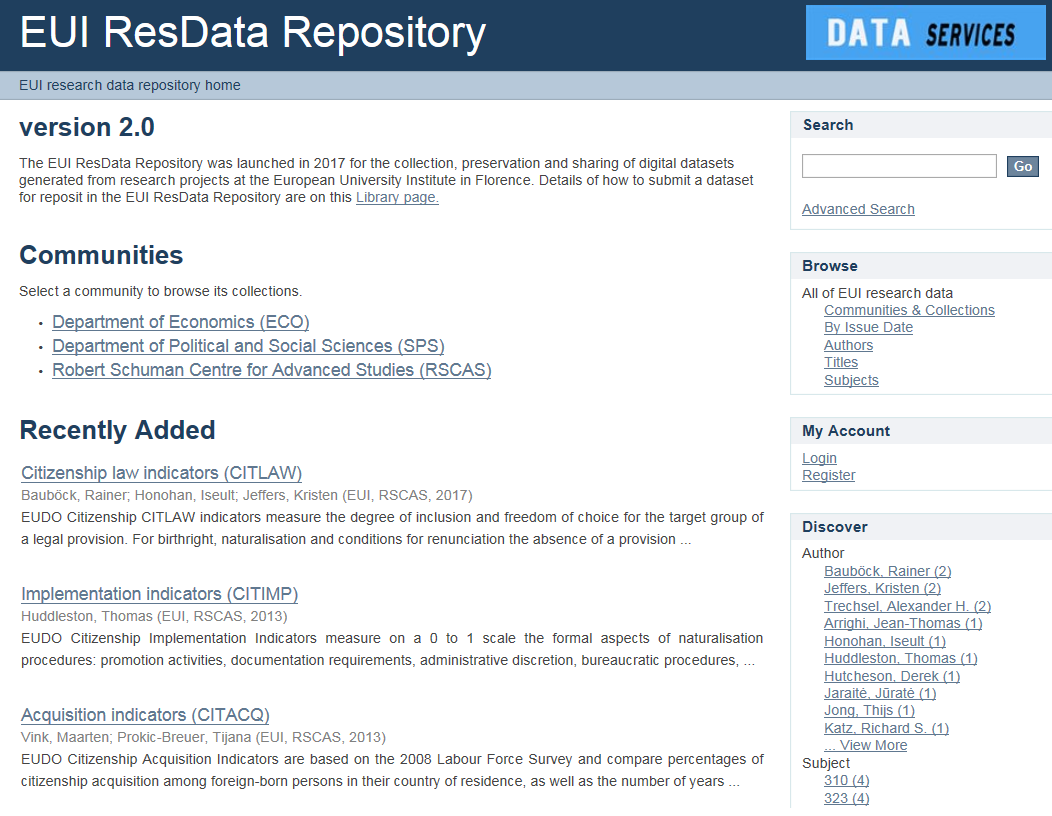The height and width of the screenshot is (816, 1052).
Task: Open Citizenship law indicators (CITLAW) dataset
Action: click(x=160, y=473)
